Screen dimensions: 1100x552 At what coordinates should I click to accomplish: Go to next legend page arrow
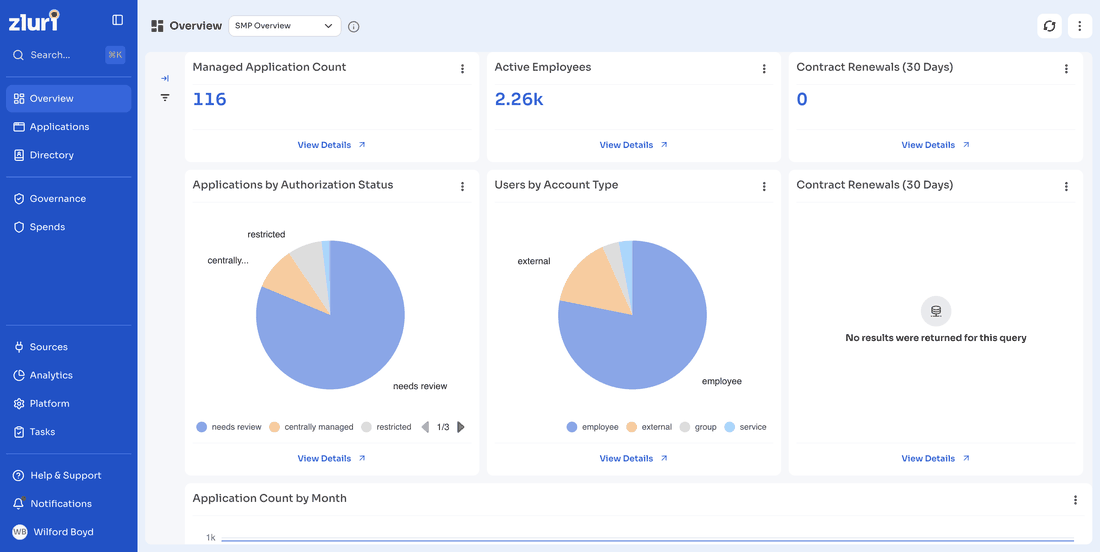[461, 427]
